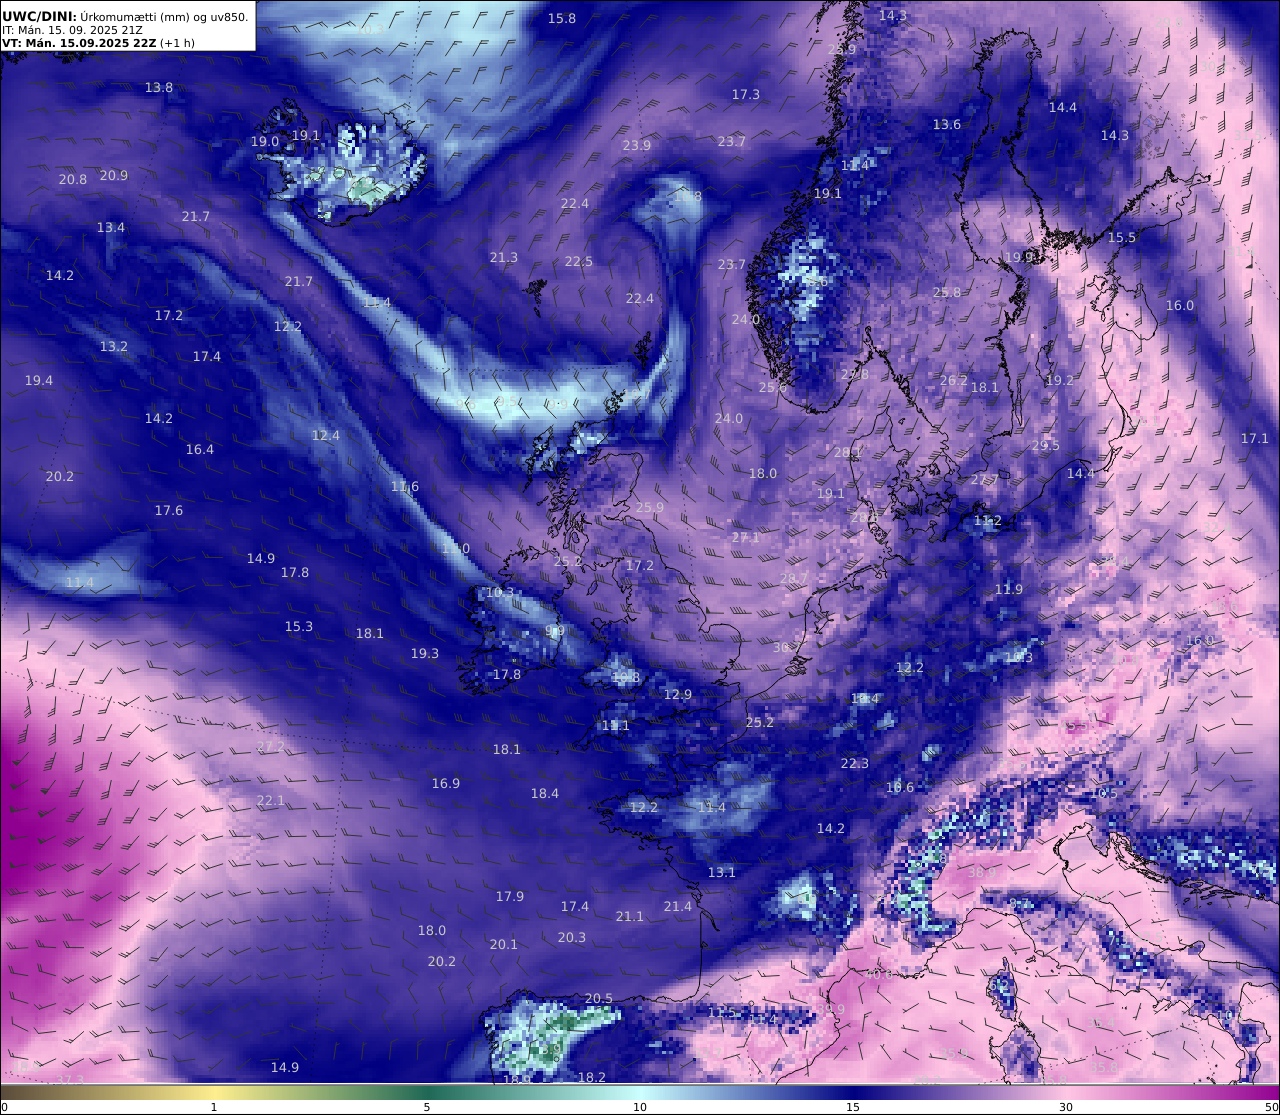Click the 26.2 value label
This screenshot has width=1280, height=1115.
(954, 380)
